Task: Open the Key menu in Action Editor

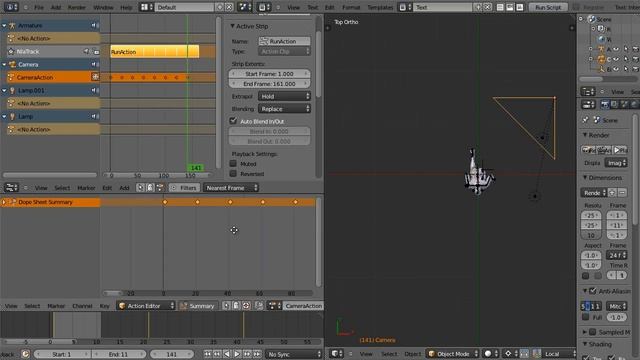Action: 104,306
